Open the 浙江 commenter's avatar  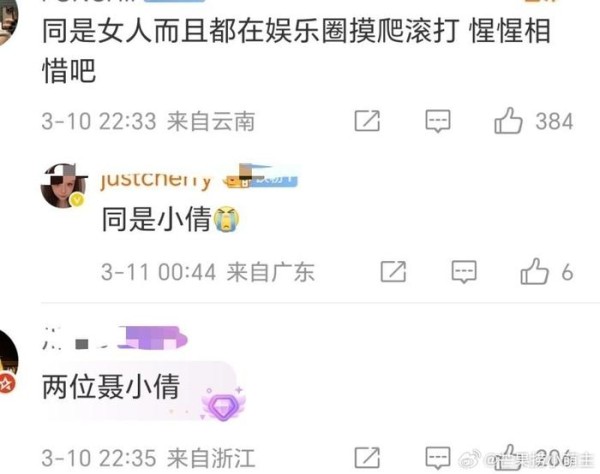8,362
